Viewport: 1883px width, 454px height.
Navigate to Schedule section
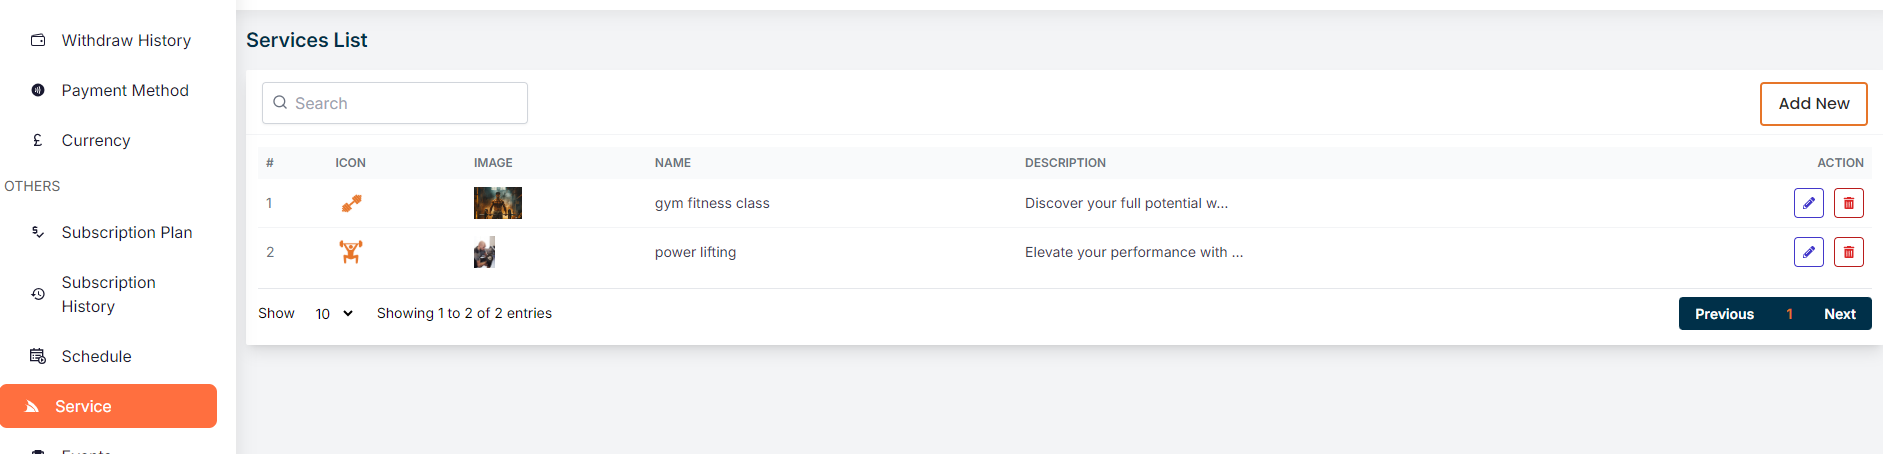pyautogui.click(x=96, y=356)
